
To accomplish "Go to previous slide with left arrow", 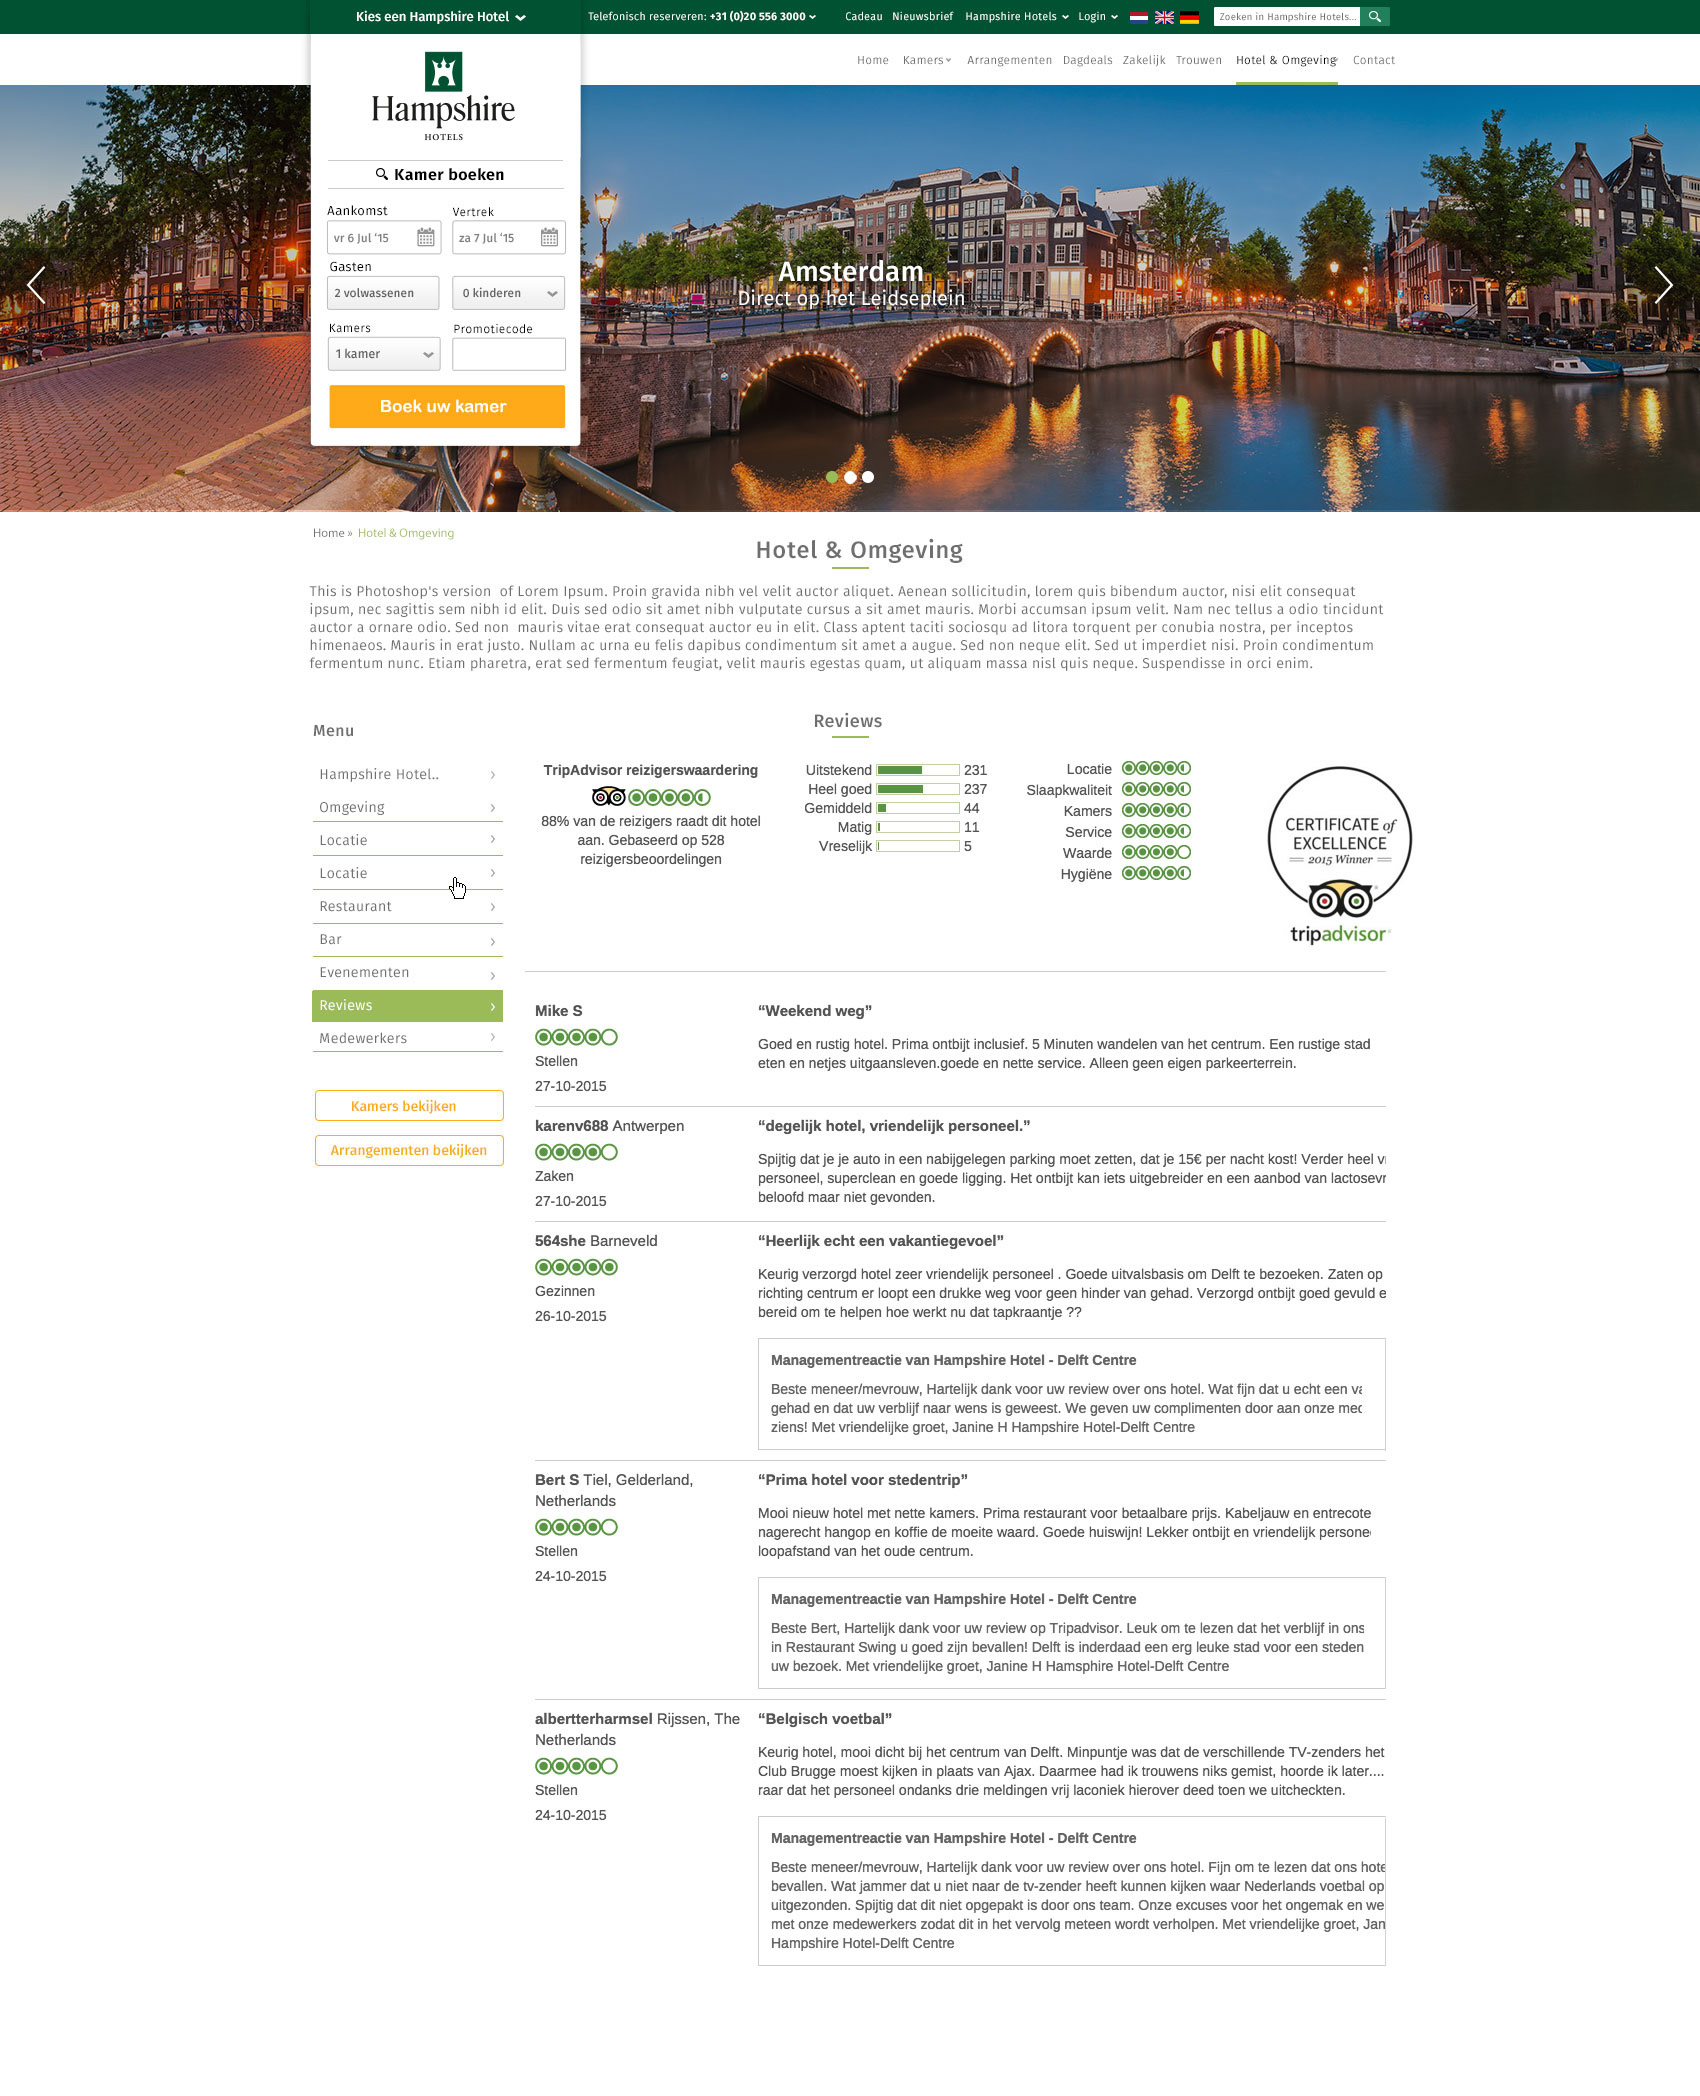I will click(x=37, y=285).
